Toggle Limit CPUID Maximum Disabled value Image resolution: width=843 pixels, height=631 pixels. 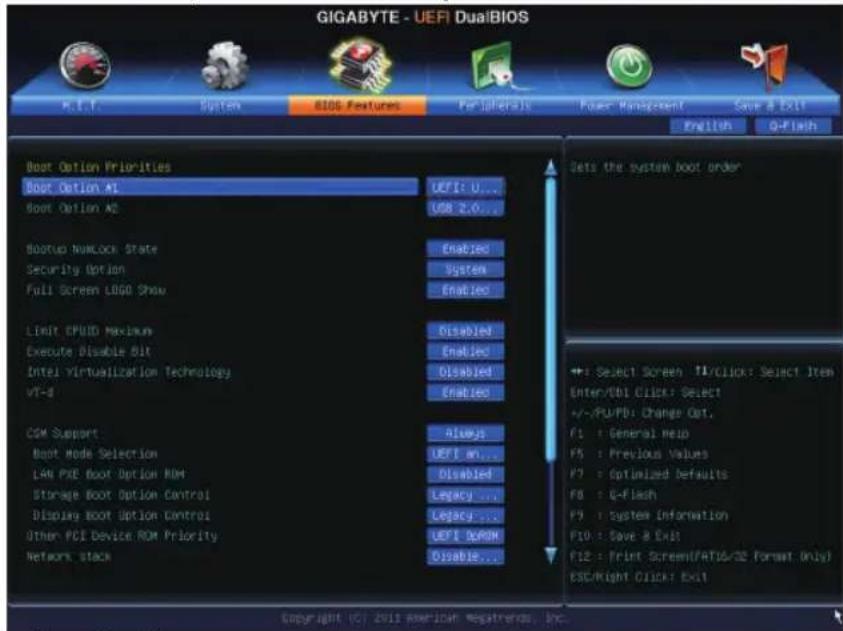[466, 331]
